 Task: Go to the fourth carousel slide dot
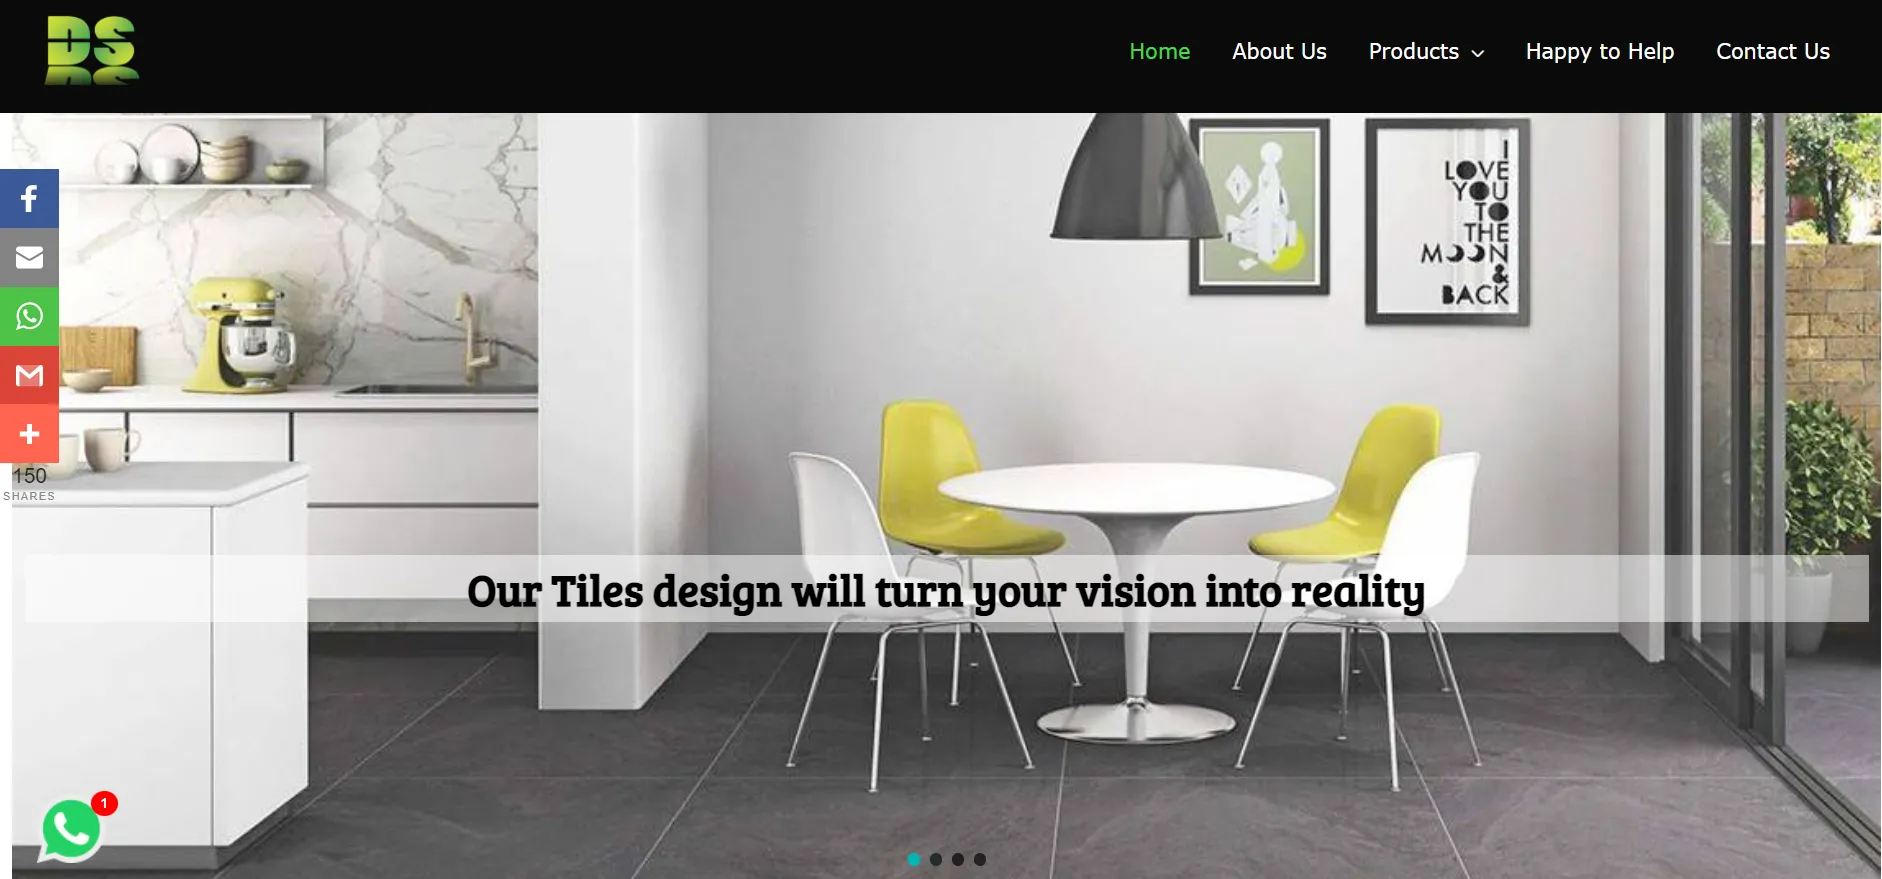(980, 859)
